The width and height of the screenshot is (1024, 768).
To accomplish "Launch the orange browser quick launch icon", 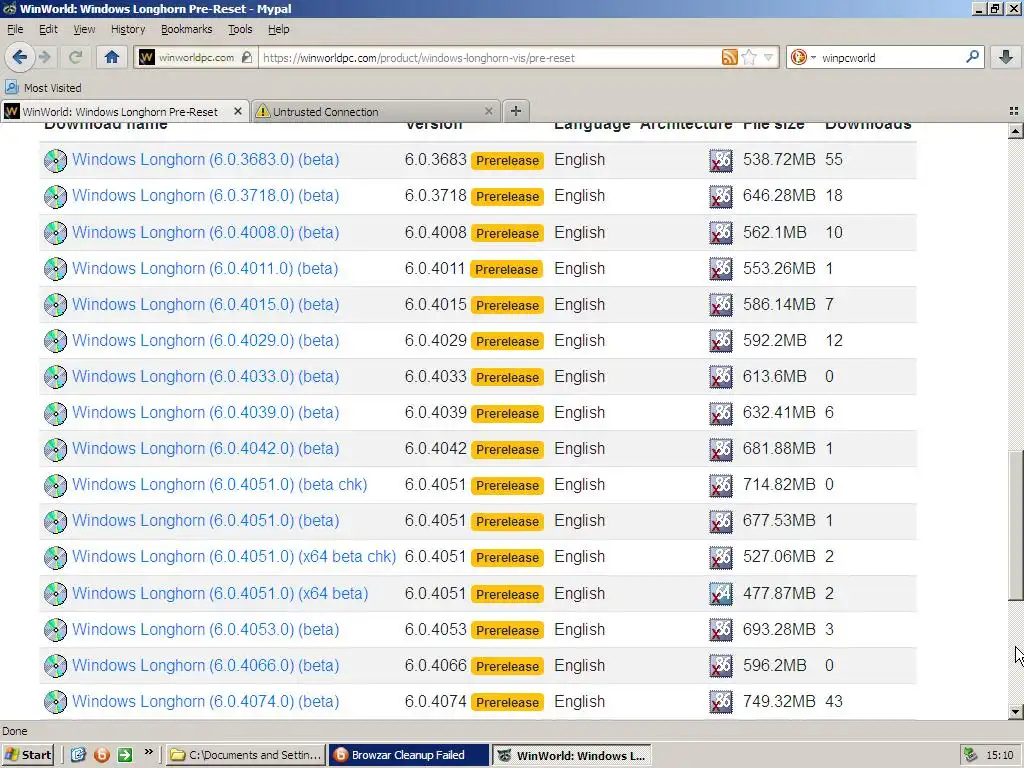I will point(102,755).
